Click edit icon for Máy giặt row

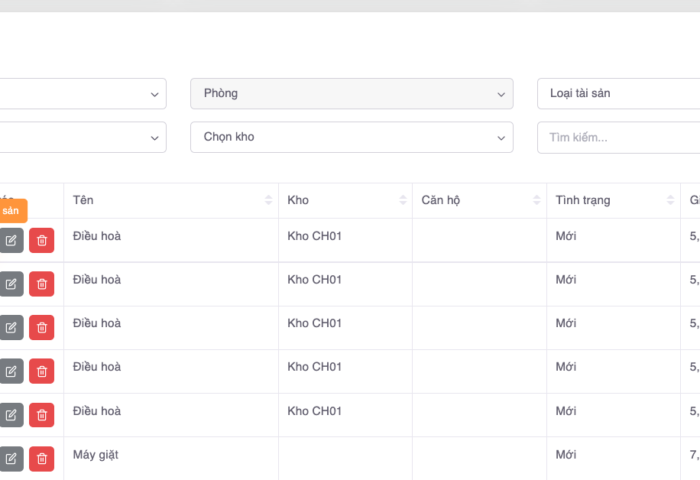[x=11, y=458]
